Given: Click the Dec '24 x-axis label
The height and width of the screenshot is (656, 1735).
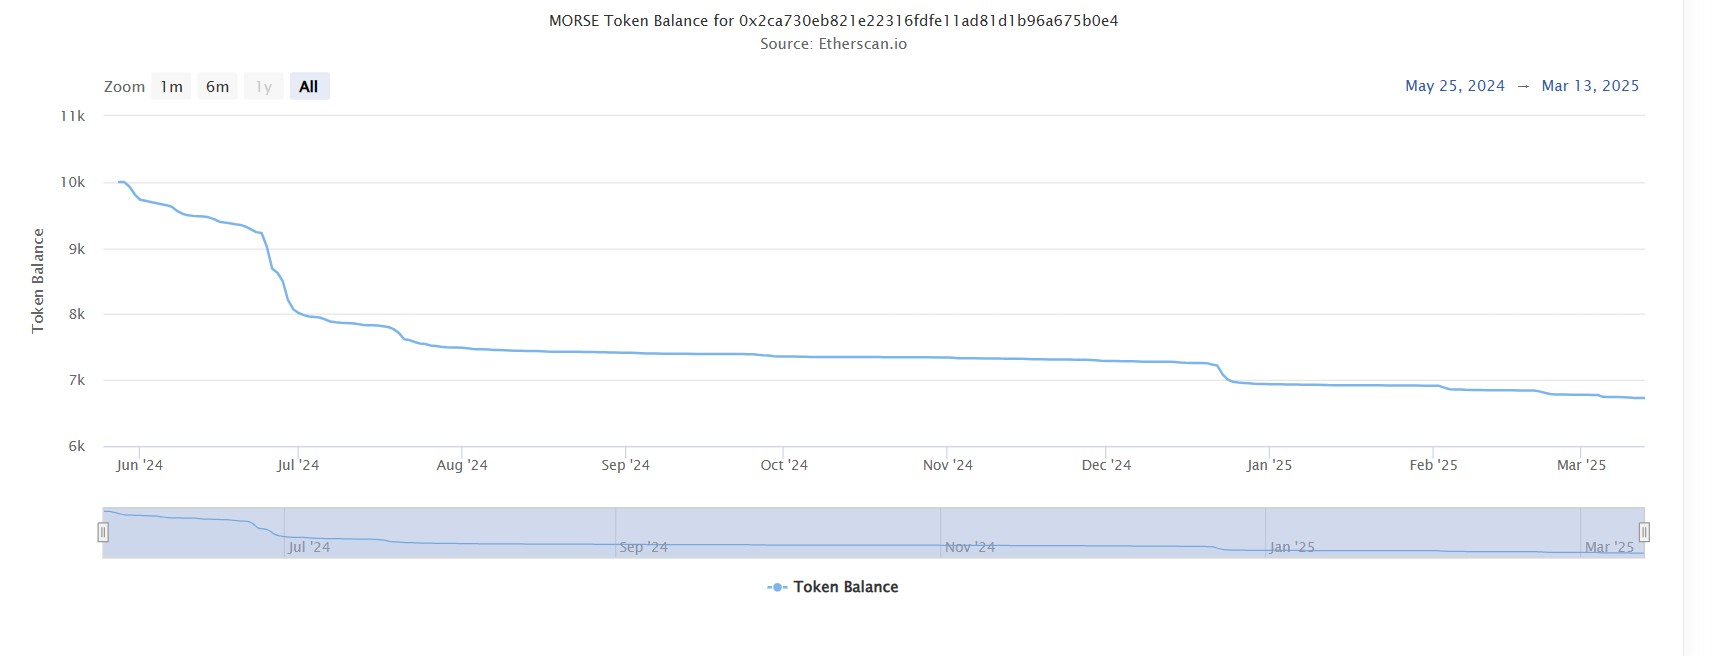Looking at the screenshot, I should pyautogui.click(x=1106, y=465).
